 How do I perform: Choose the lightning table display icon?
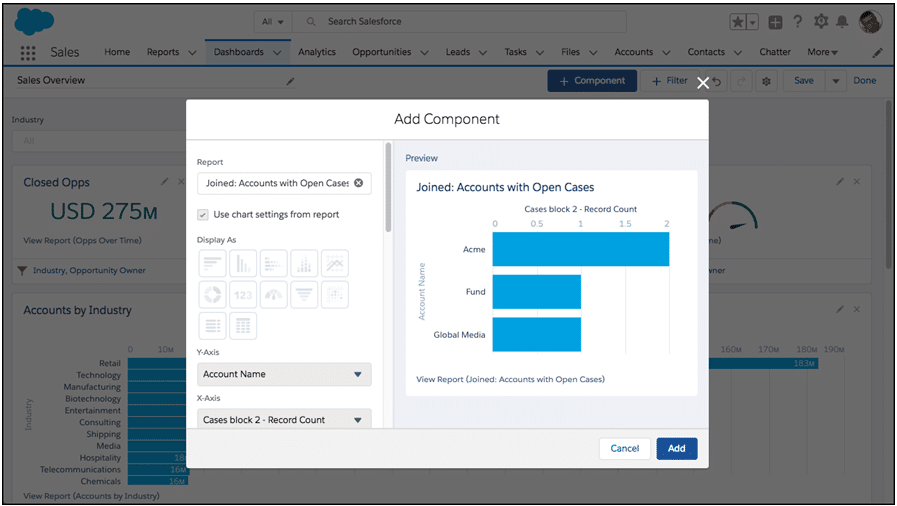pos(243,325)
